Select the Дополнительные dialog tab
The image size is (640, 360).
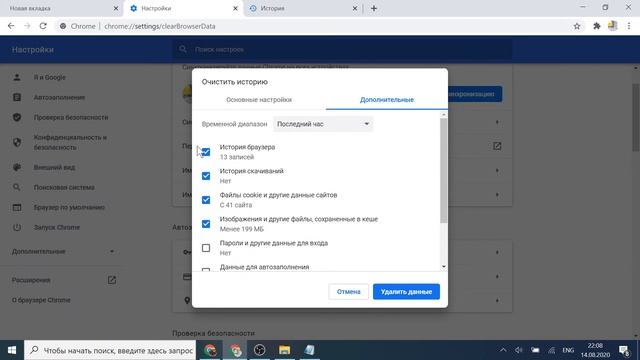pyautogui.click(x=387, y=100)
